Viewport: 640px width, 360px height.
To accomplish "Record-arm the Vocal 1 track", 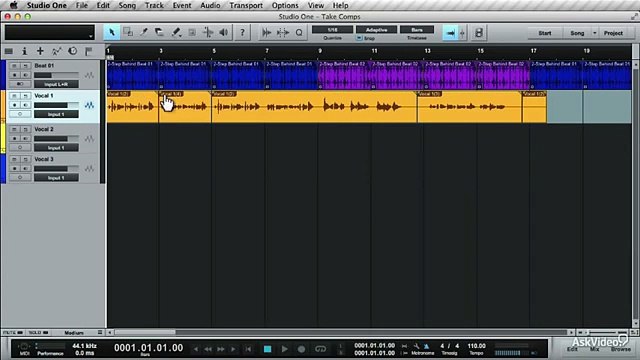I will [14, 105].
